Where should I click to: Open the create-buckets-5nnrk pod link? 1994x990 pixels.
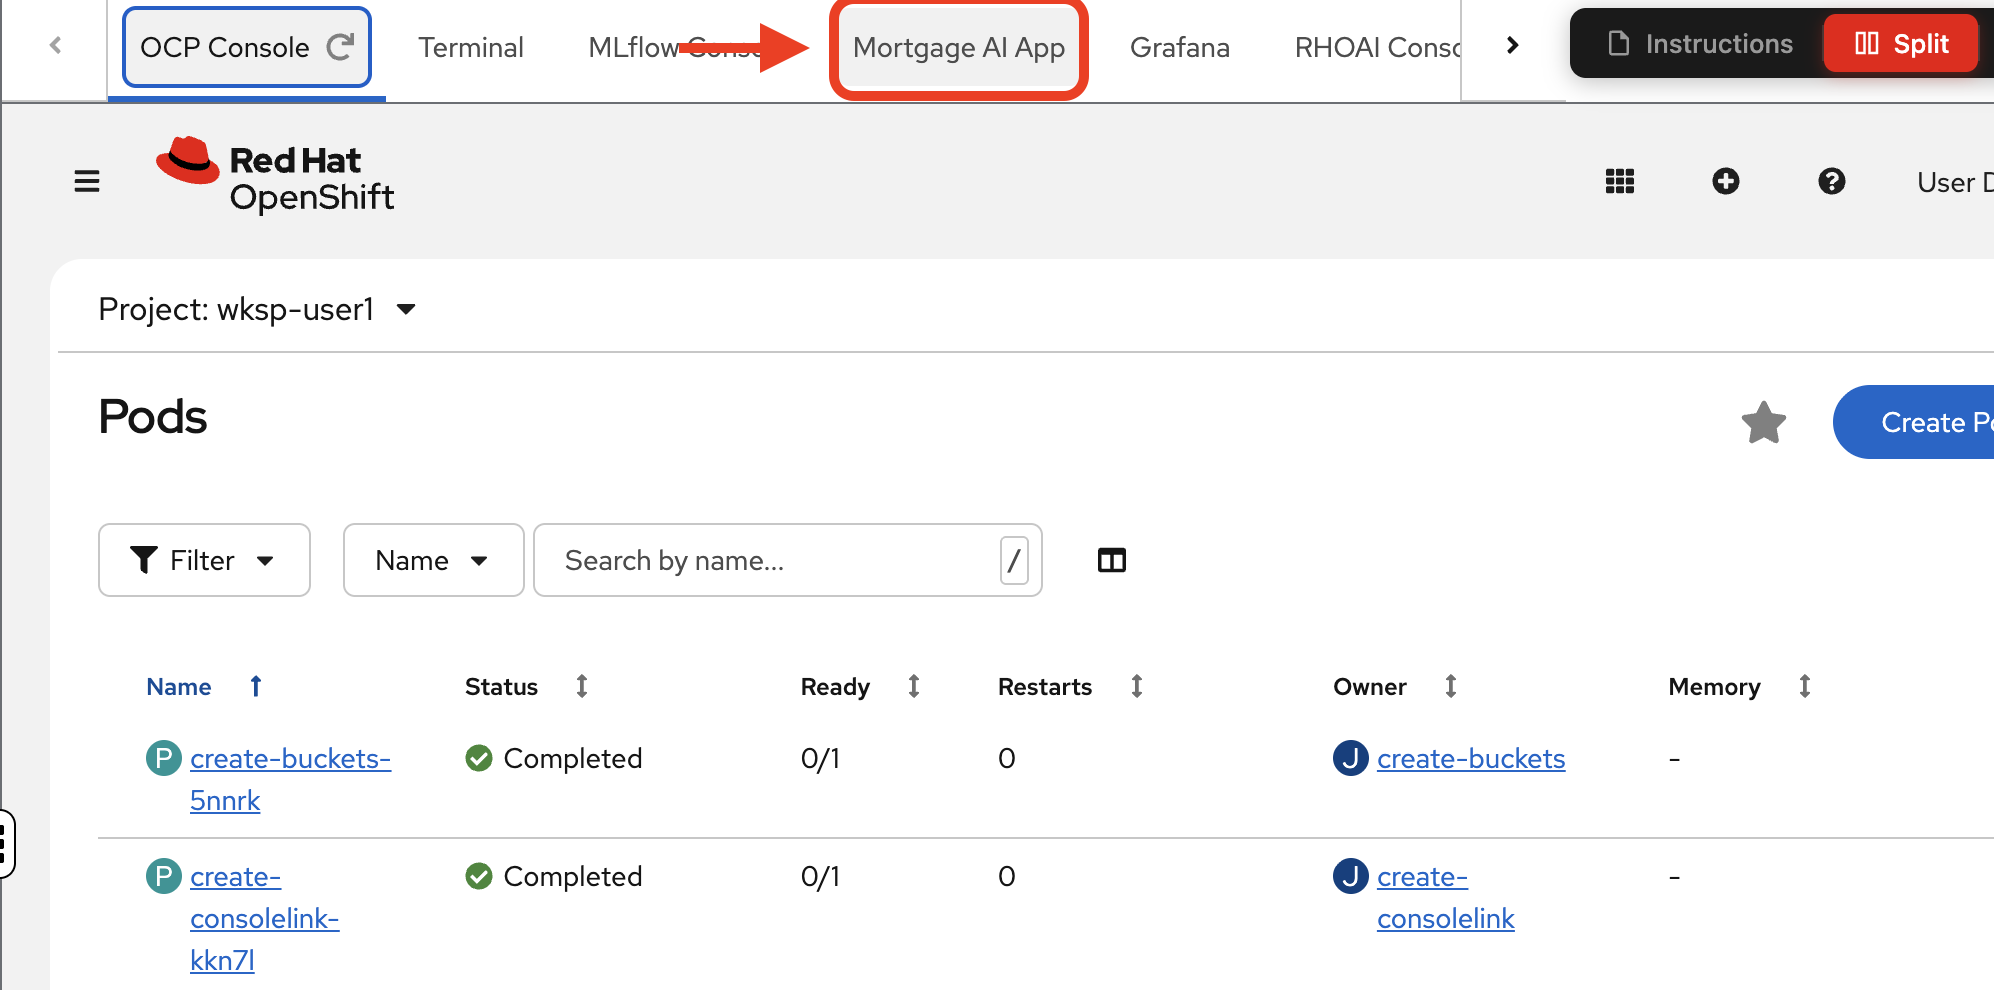290,779
